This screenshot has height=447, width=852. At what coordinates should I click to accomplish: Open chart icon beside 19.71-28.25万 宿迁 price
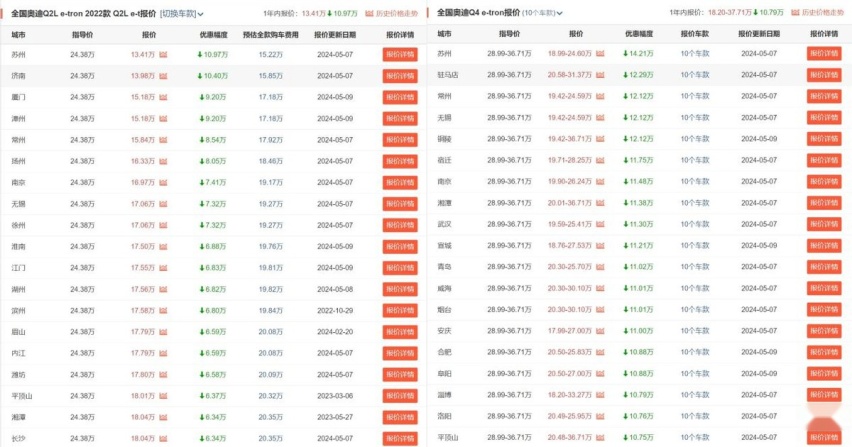click(600, 160)
